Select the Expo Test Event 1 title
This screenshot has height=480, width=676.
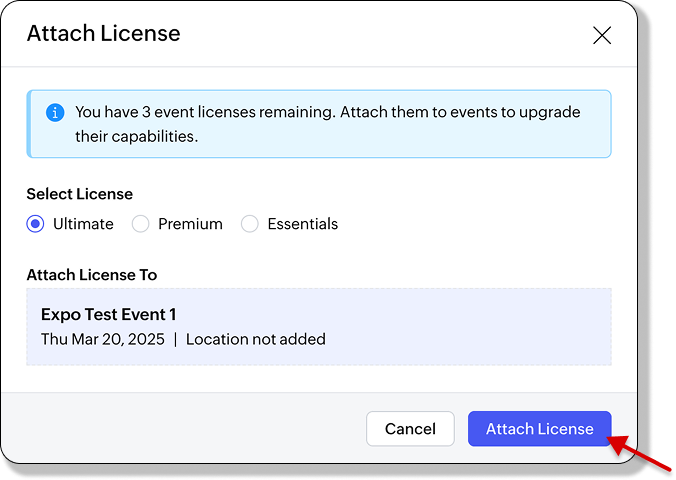pos(109,314)
